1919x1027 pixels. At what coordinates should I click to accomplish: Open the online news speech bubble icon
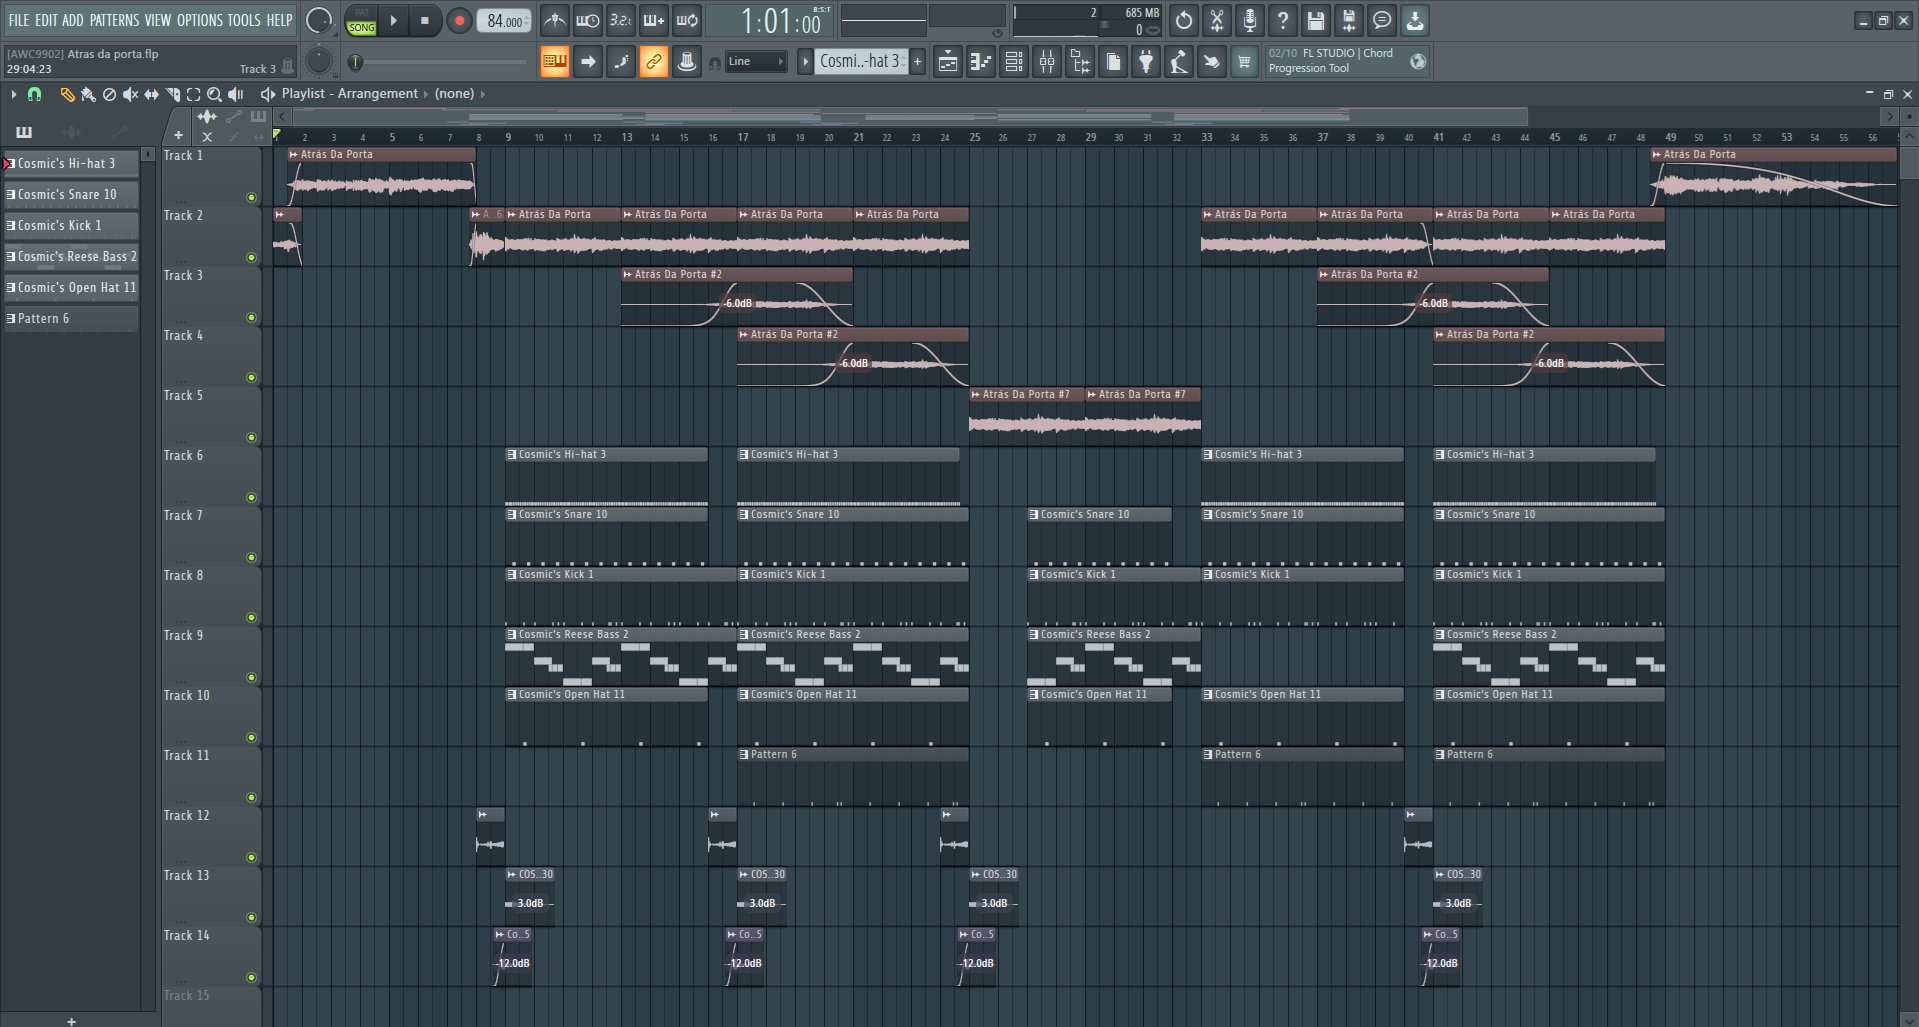click(x=1382, y=20)
